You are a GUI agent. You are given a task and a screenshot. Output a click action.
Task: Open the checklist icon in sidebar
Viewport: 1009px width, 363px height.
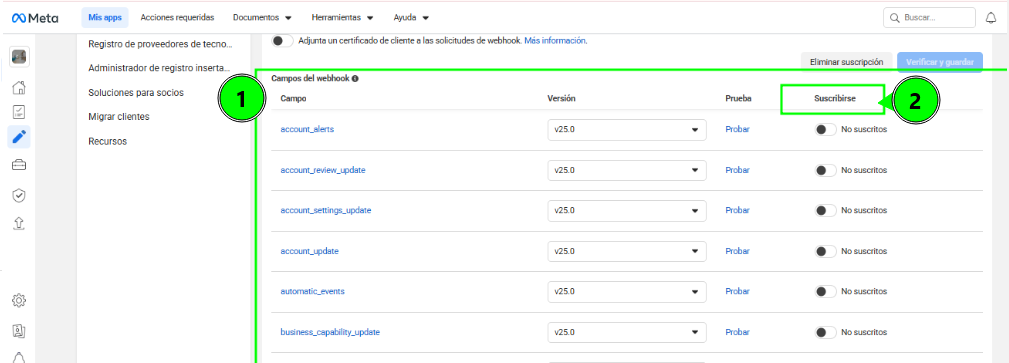[19, 112]
